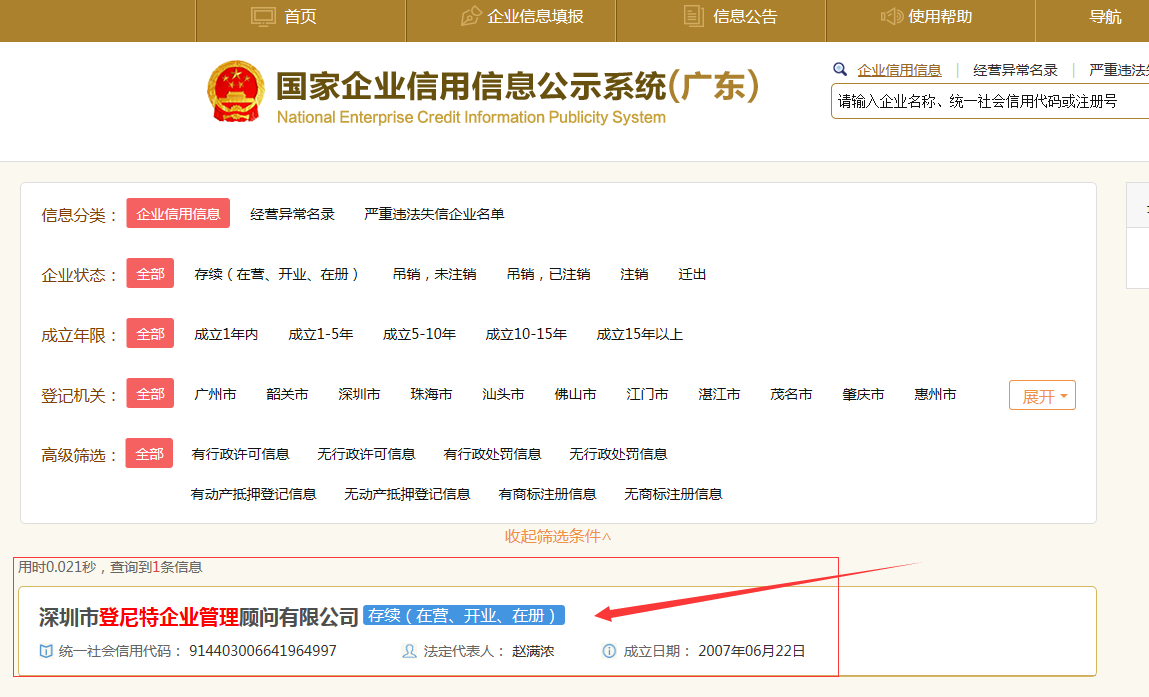Filter registration authority 佛山市
The height and width of the screenshot is (697, 1149).
[575, 394]
